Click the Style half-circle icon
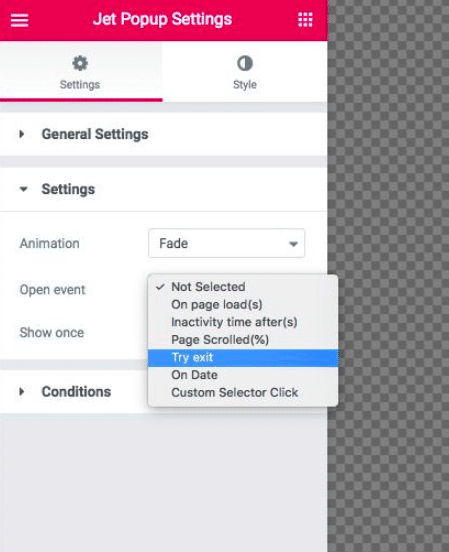449x552 pixels. 245,64
